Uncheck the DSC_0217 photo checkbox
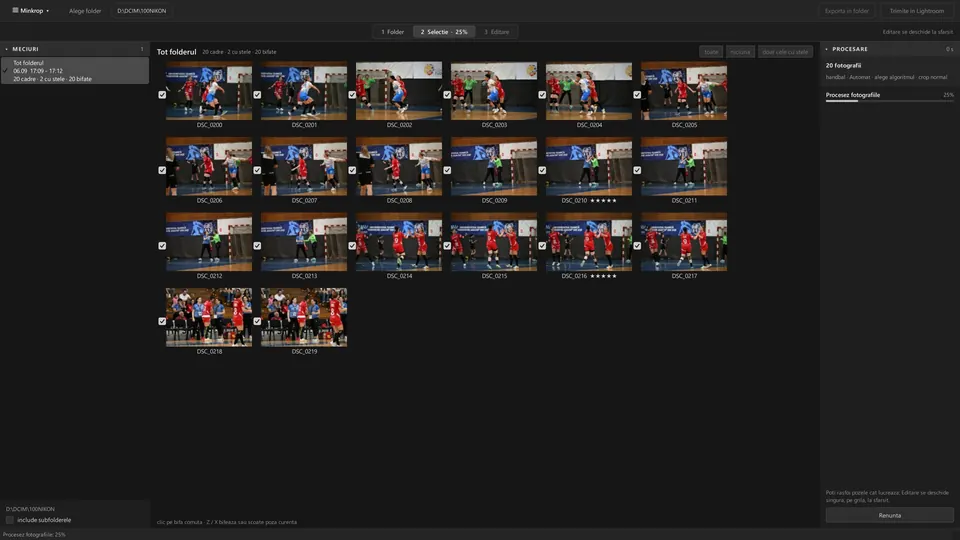The height and width of the screenshot is (540, 960). (x=637, y=246)
